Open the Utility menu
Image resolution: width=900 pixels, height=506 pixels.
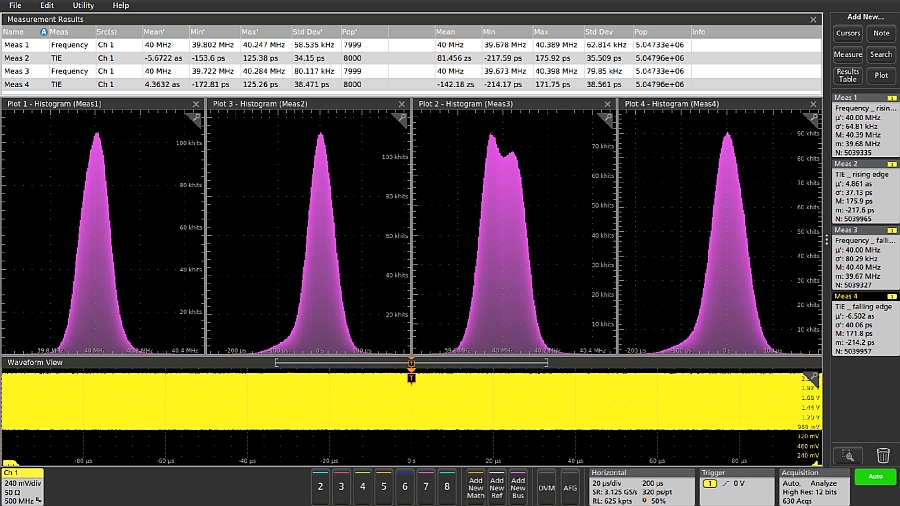coord(83,6)
